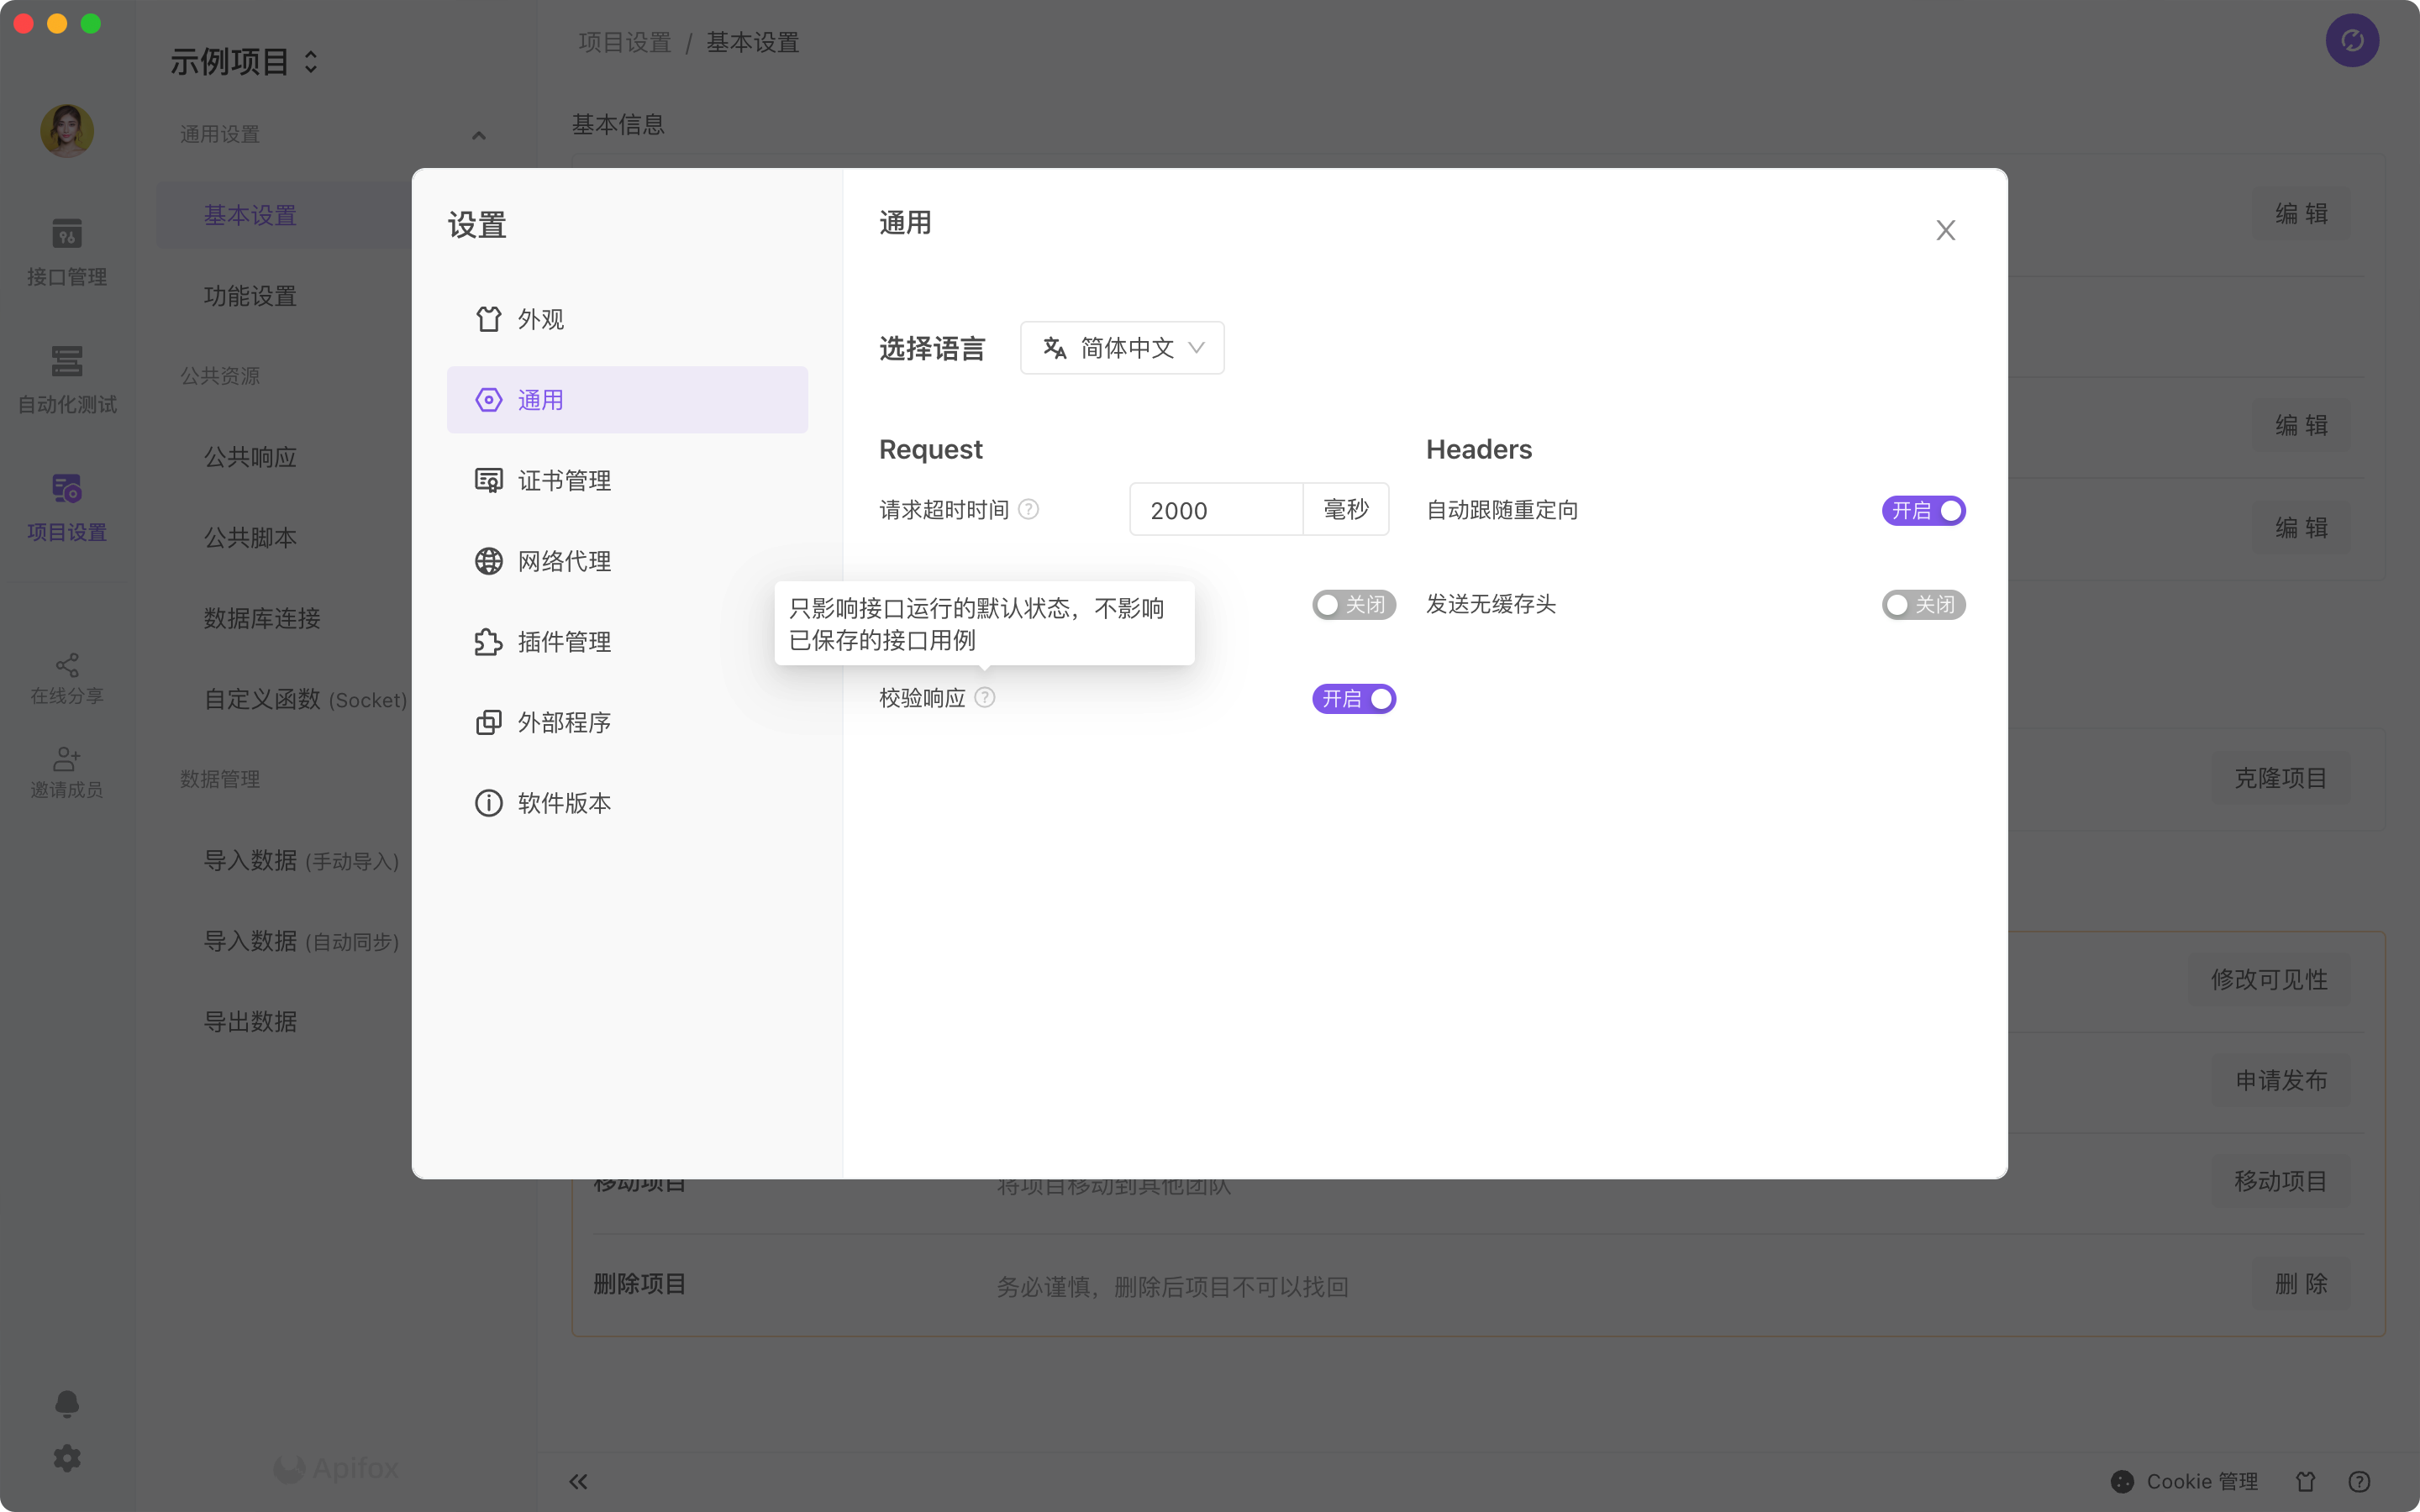Open 接口管理 in the left sidebar
2420x1512 pixels.
pyautogui.click(x=67, y=252)
